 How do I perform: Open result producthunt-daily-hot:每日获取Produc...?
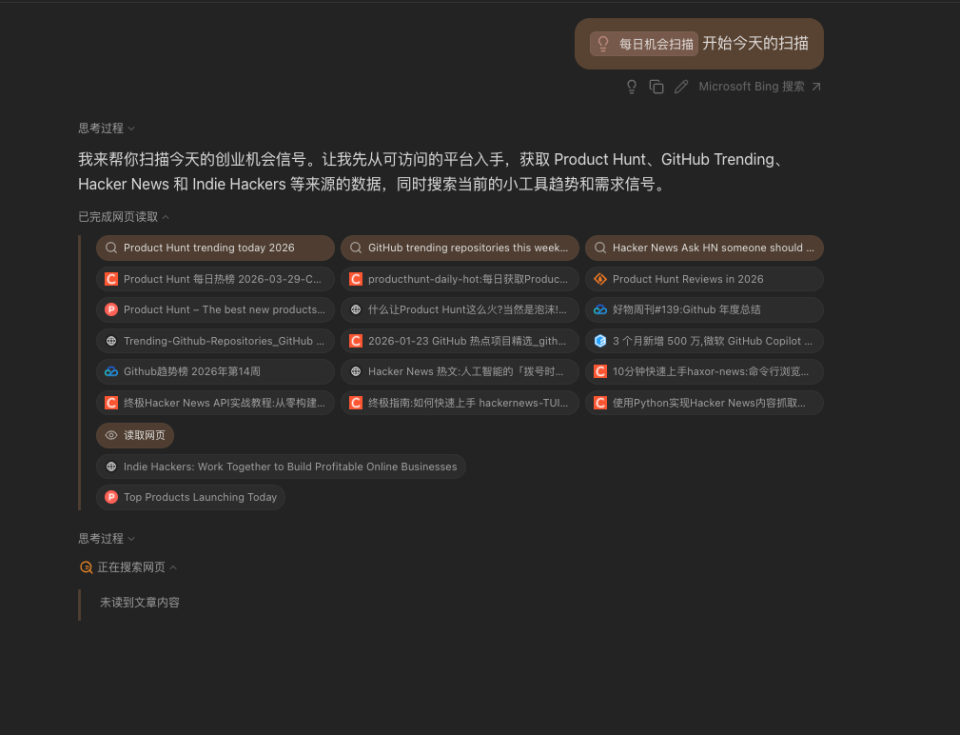point(459,279)
